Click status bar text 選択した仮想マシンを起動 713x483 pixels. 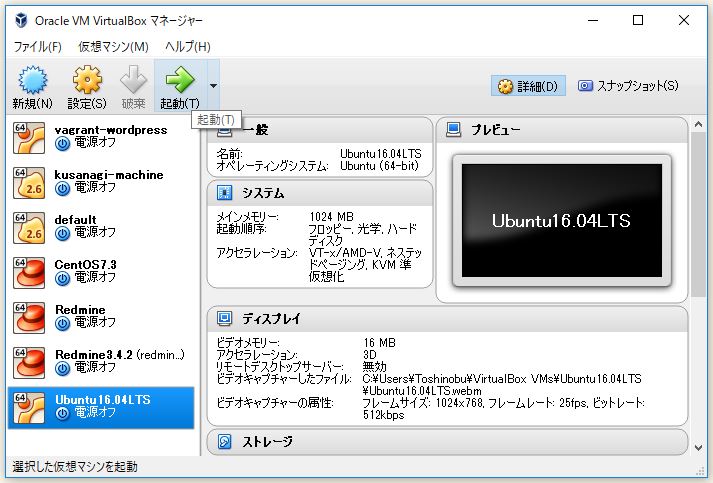(75, 467)
